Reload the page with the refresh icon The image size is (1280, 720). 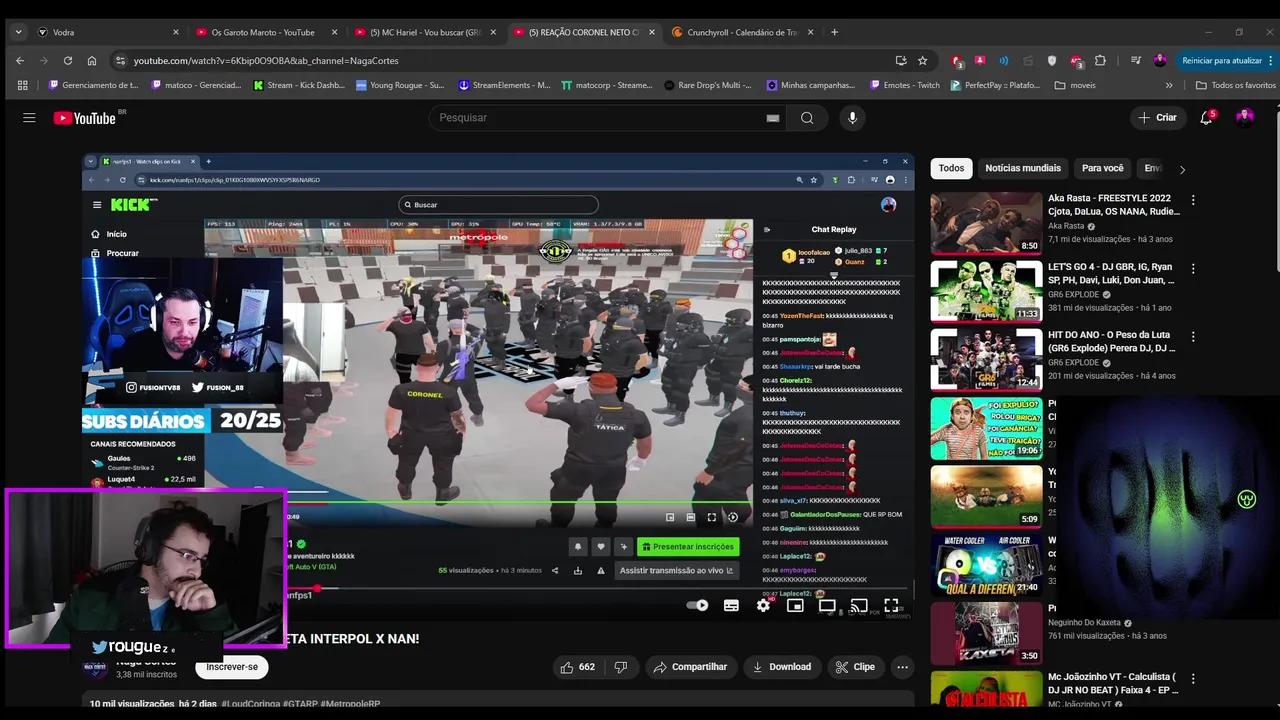(x=68, y=60)
